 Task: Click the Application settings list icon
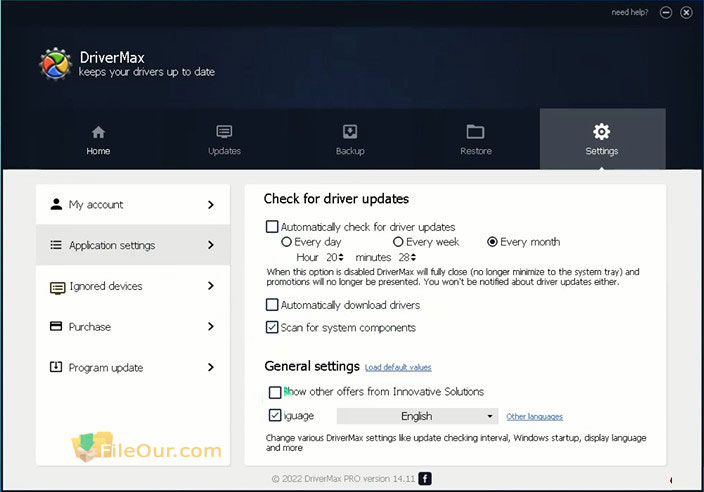pyautogui.click(x=56, y=245)
